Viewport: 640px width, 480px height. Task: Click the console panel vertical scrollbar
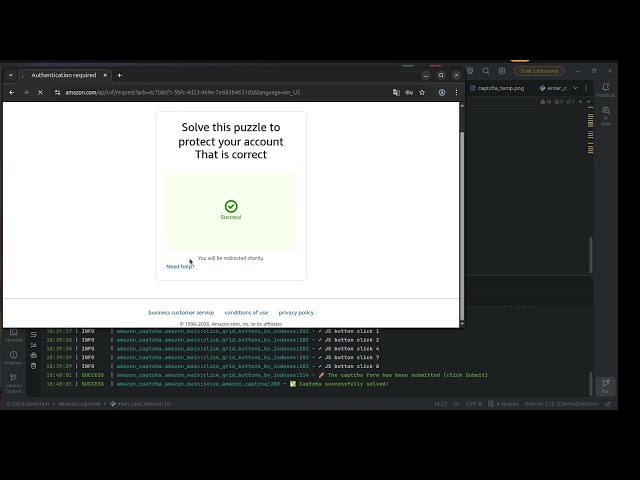[591, 383]
